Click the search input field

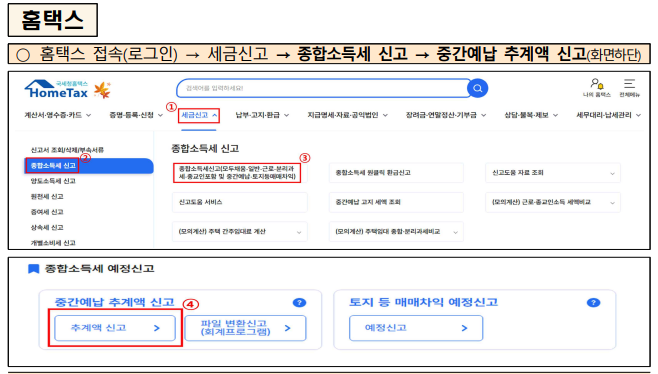[x=322, y=88]
